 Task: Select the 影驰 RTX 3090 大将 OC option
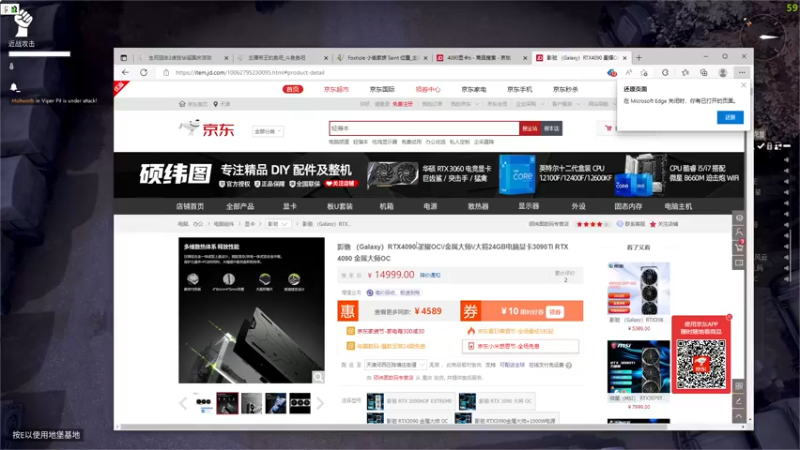click(496, 401)
